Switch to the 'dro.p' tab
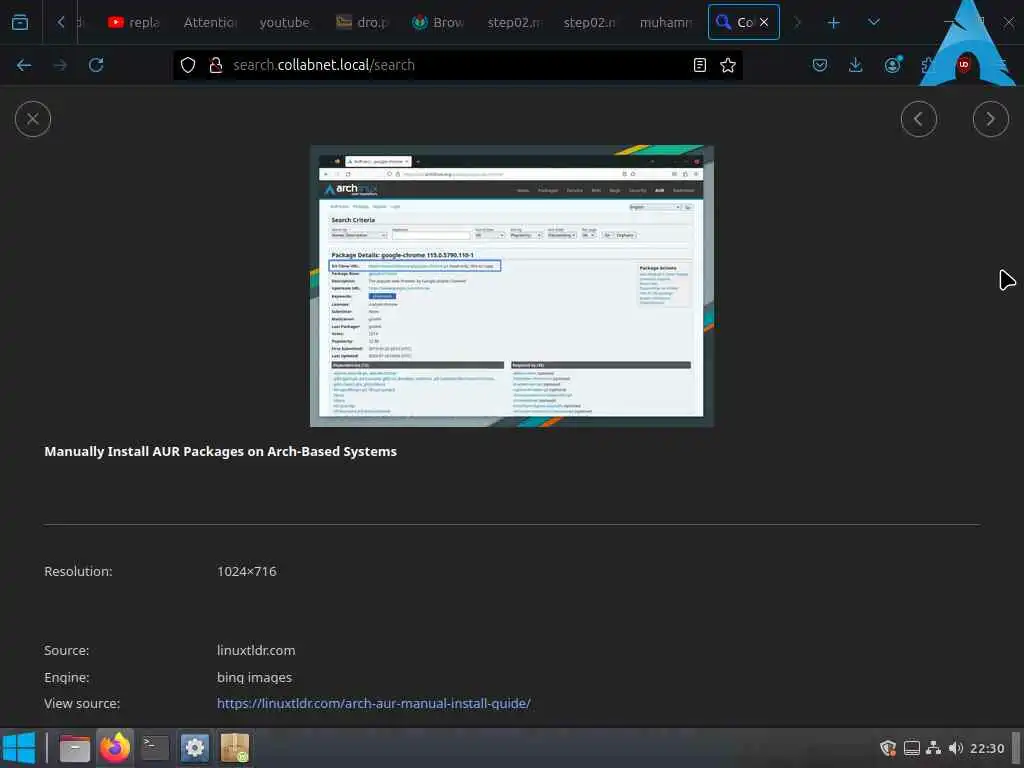Screen dimensions: 1024x768 coord(362,23)
